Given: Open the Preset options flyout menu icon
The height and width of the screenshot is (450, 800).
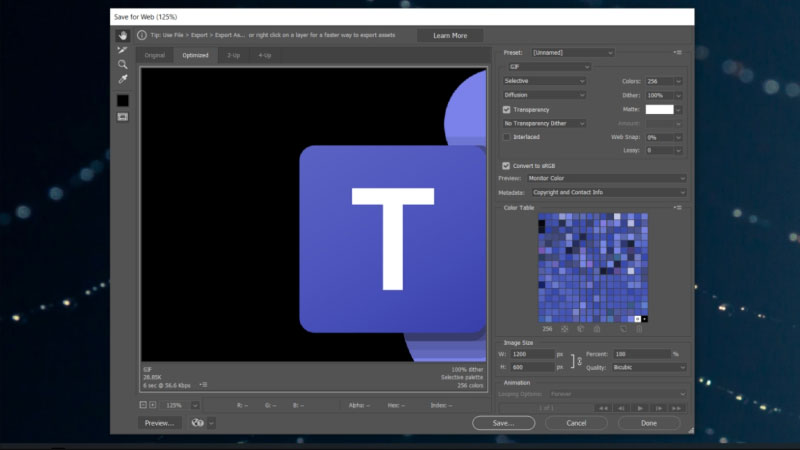Looking at the screenshot, I should (x=678, y=53).
